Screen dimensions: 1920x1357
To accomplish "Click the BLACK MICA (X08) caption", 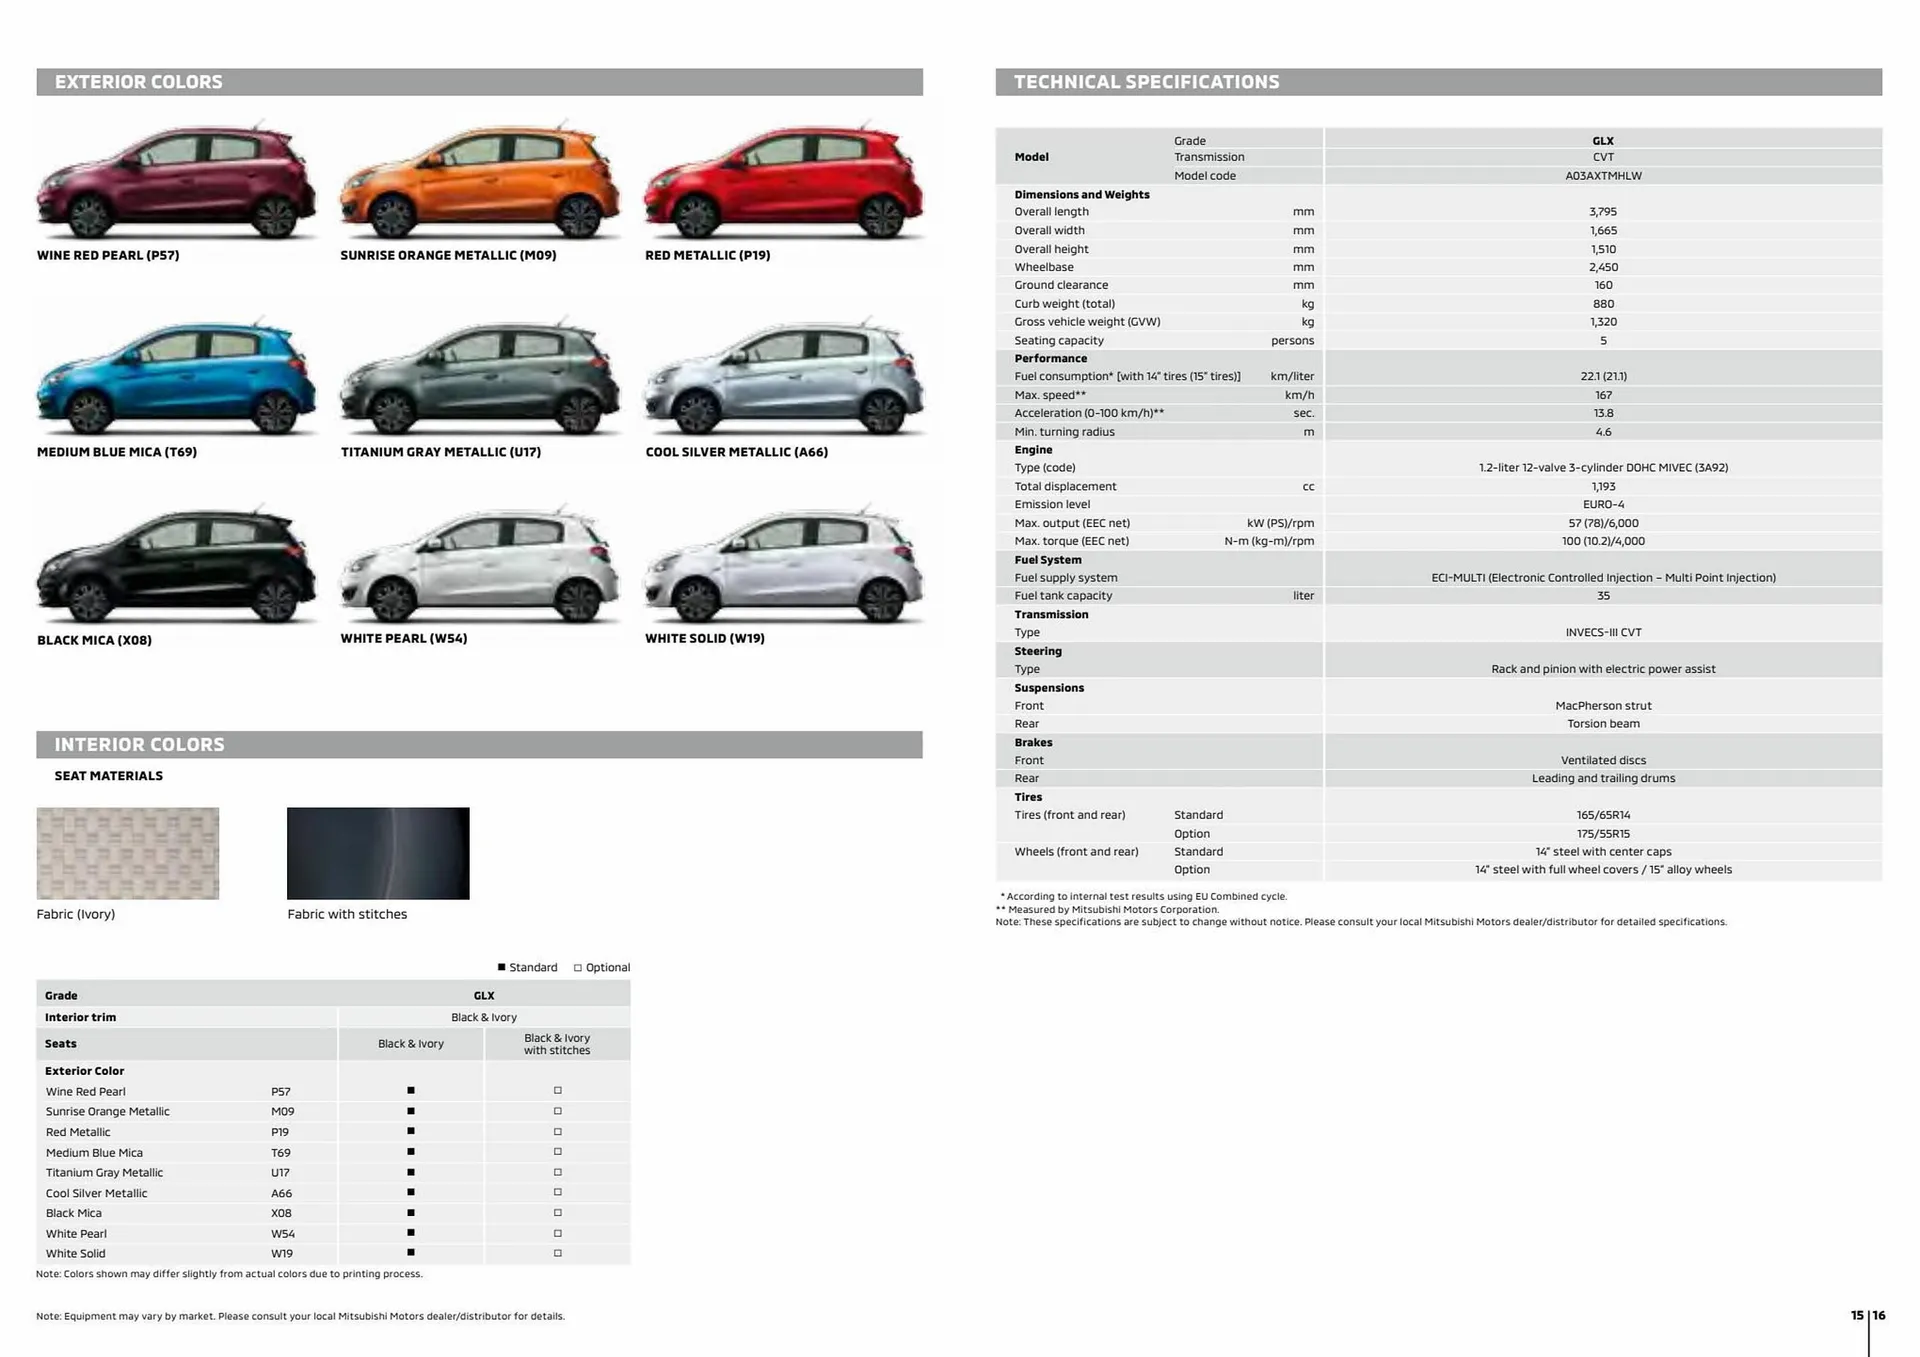I will click(94, 640).
